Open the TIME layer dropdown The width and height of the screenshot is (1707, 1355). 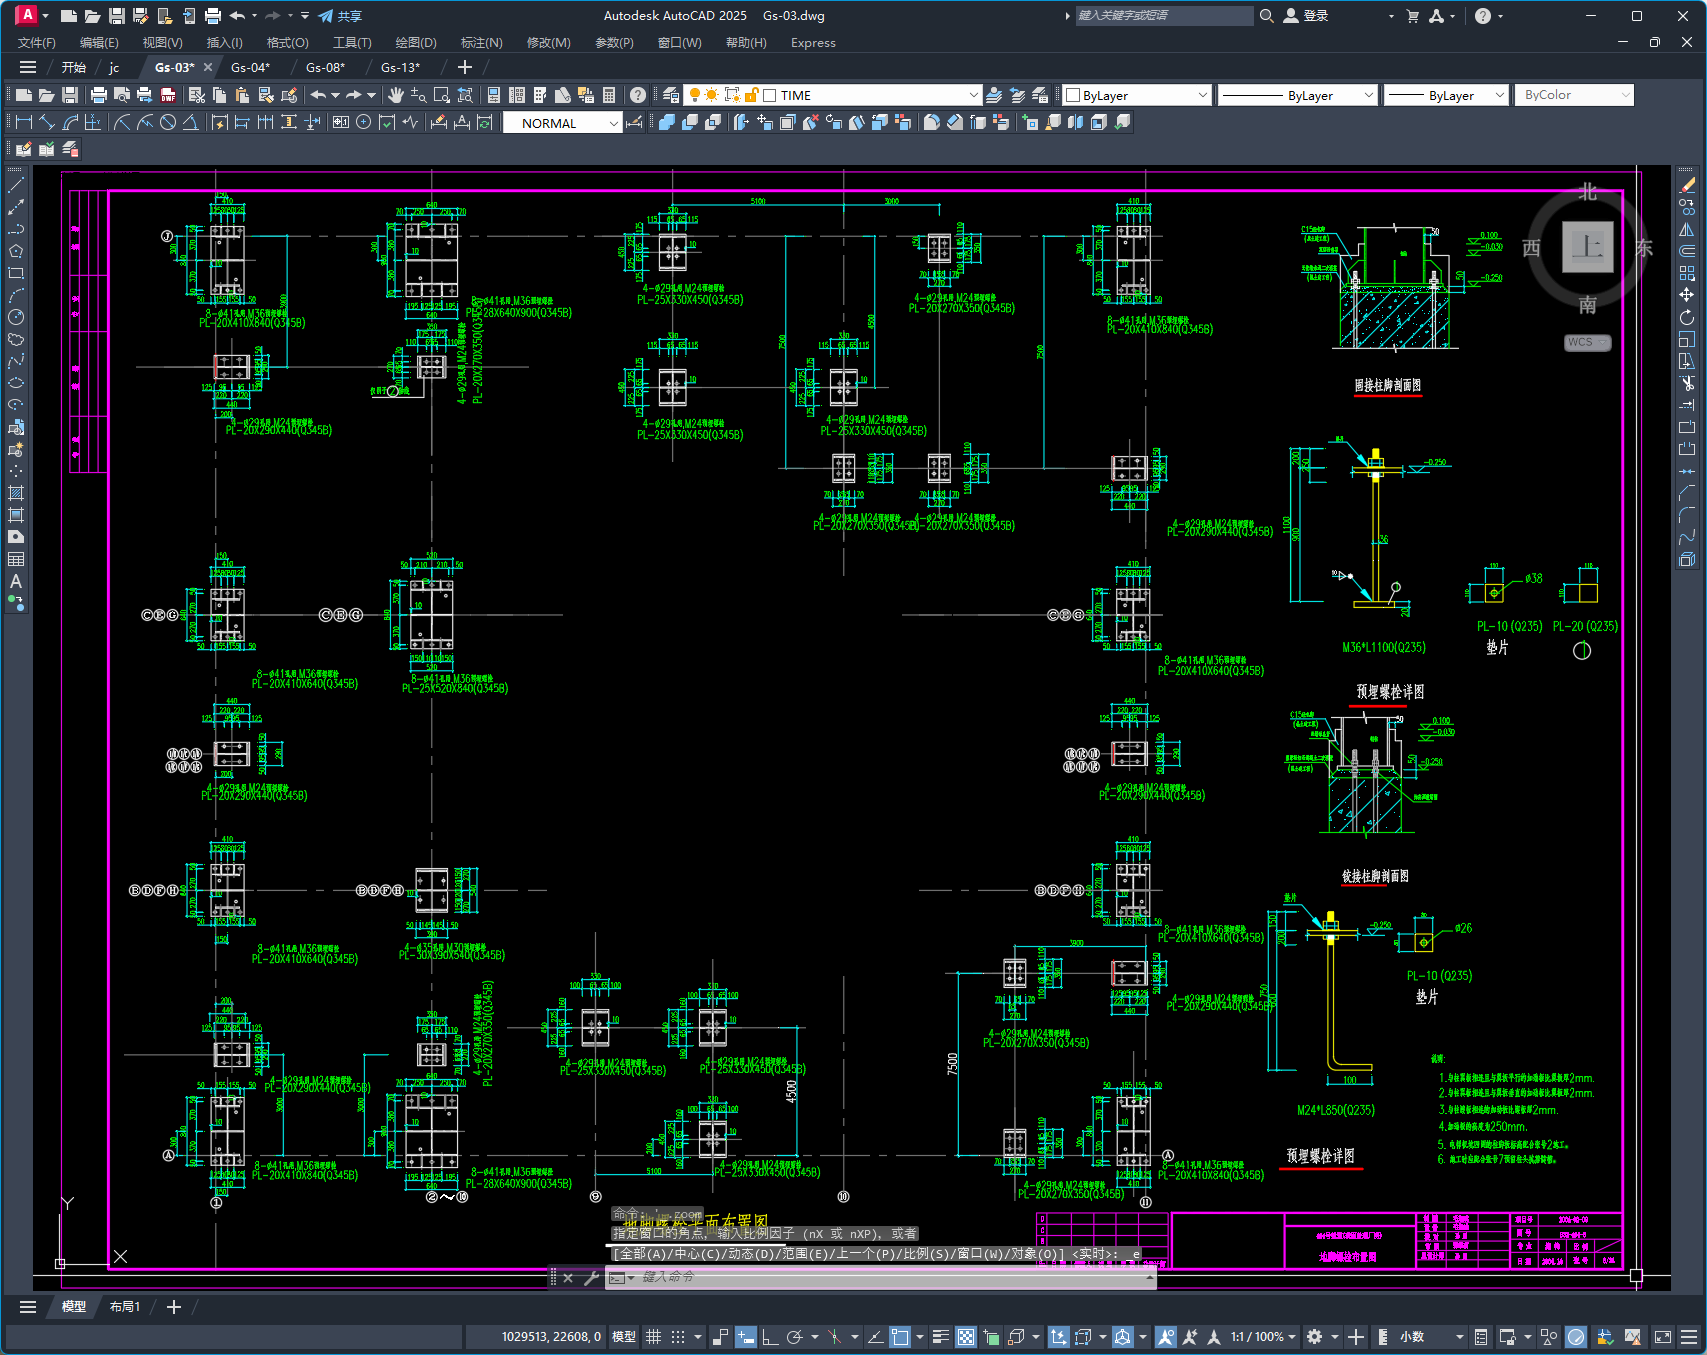[x=973, y=95]
